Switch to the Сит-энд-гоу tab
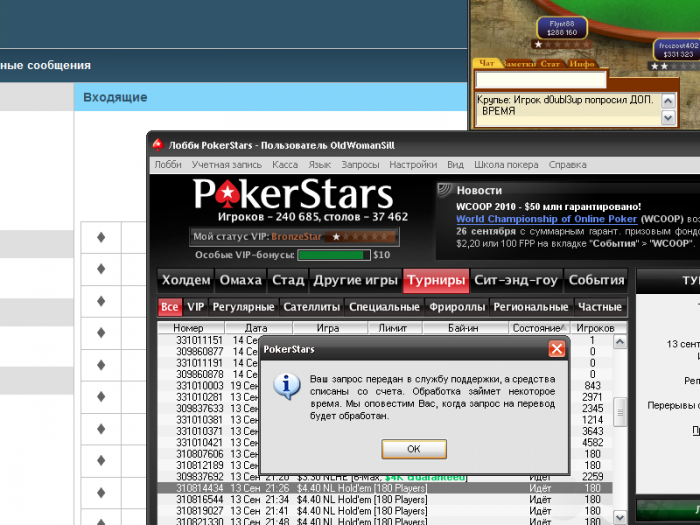The width and height of the screenshot is (700, 525). [x=516, y=280]
